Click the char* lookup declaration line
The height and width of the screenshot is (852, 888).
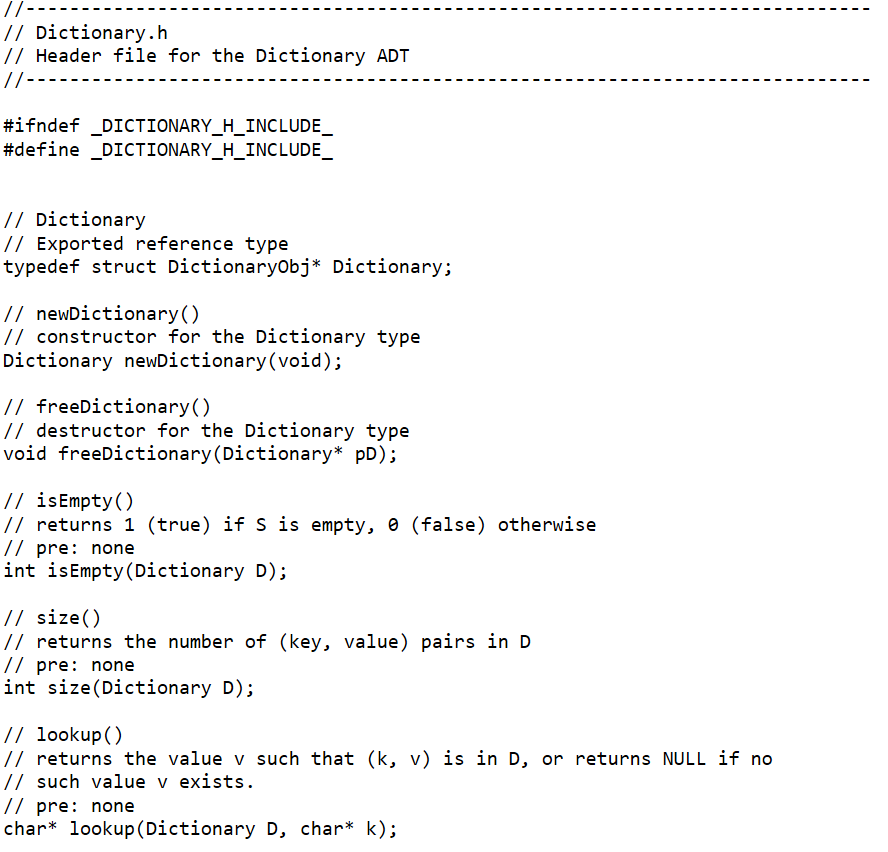[200, 829]
